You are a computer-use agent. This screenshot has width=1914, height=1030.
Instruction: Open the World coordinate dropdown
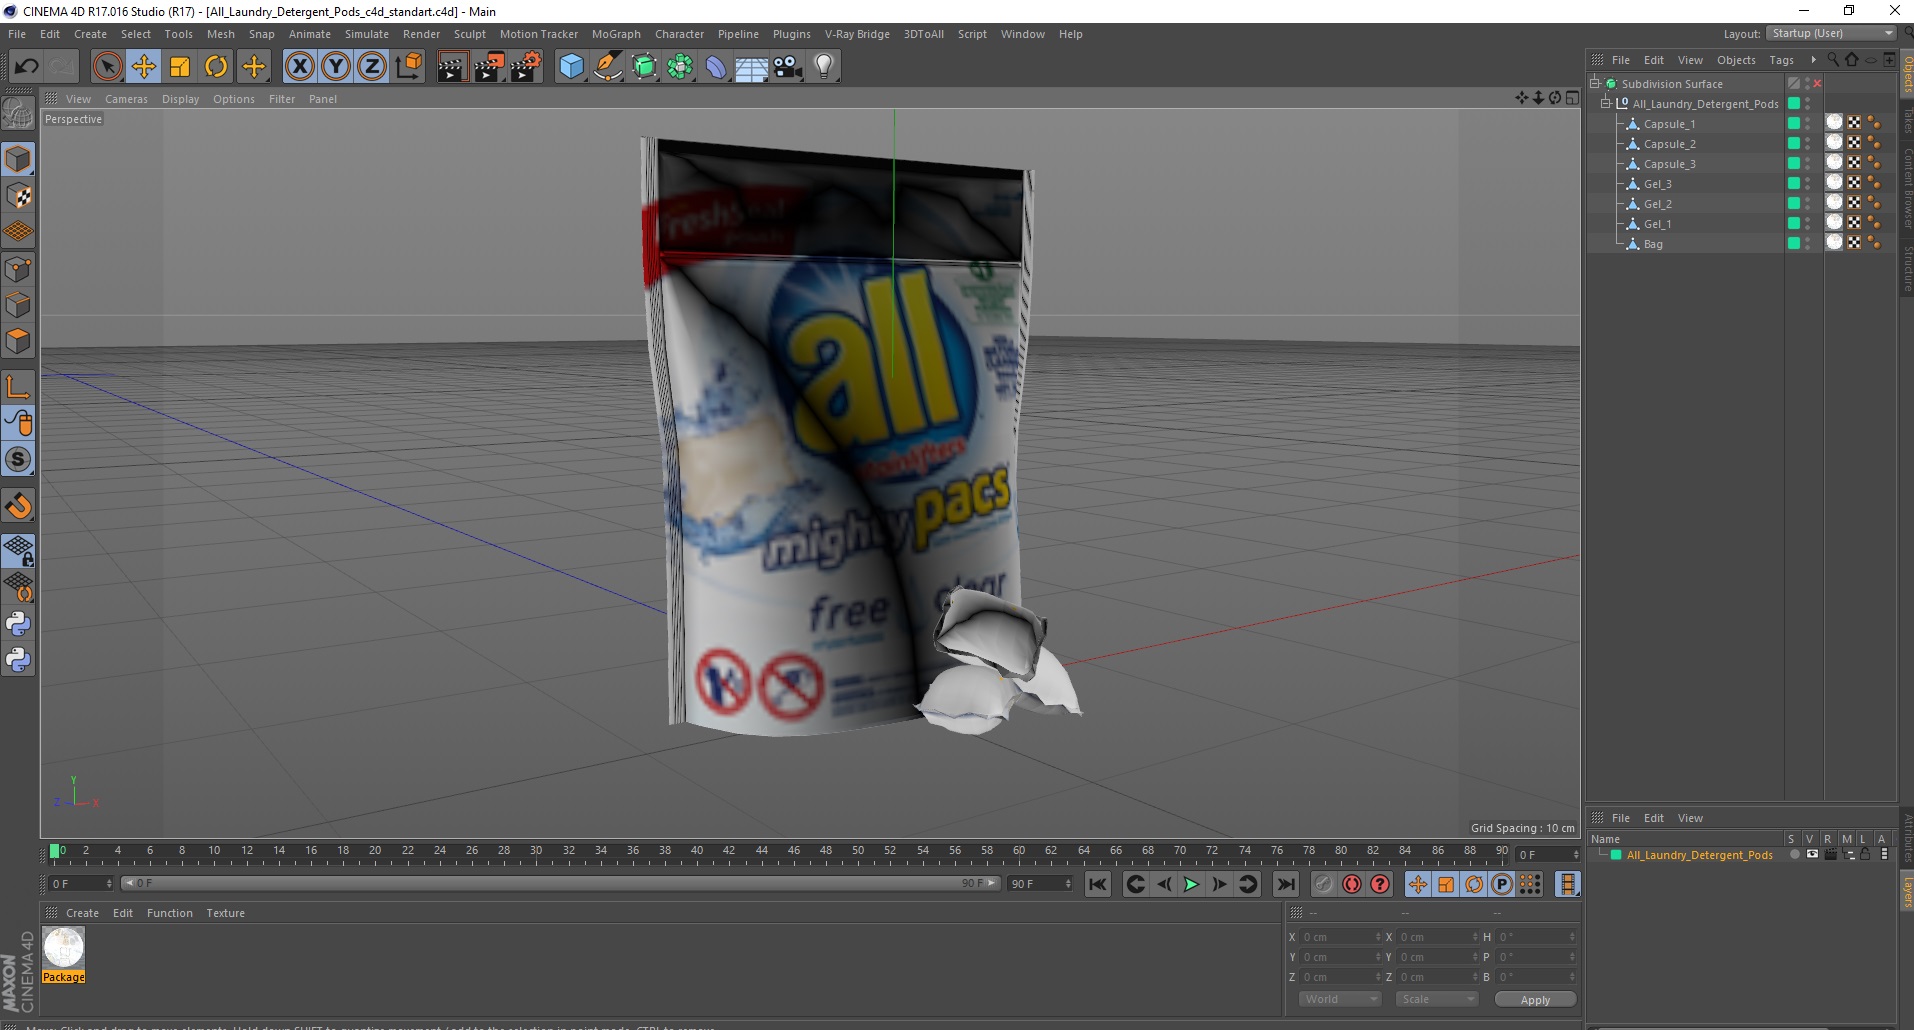point(1340,999)
